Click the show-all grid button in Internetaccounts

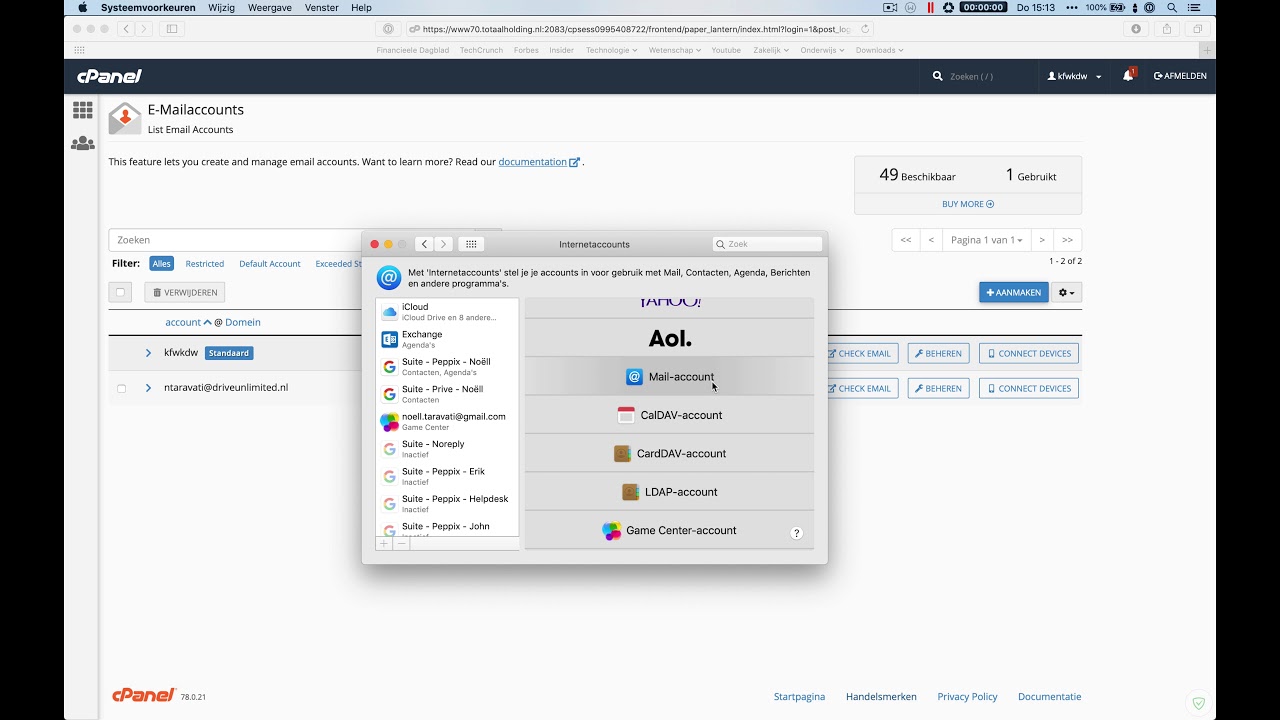click(471, 244)
